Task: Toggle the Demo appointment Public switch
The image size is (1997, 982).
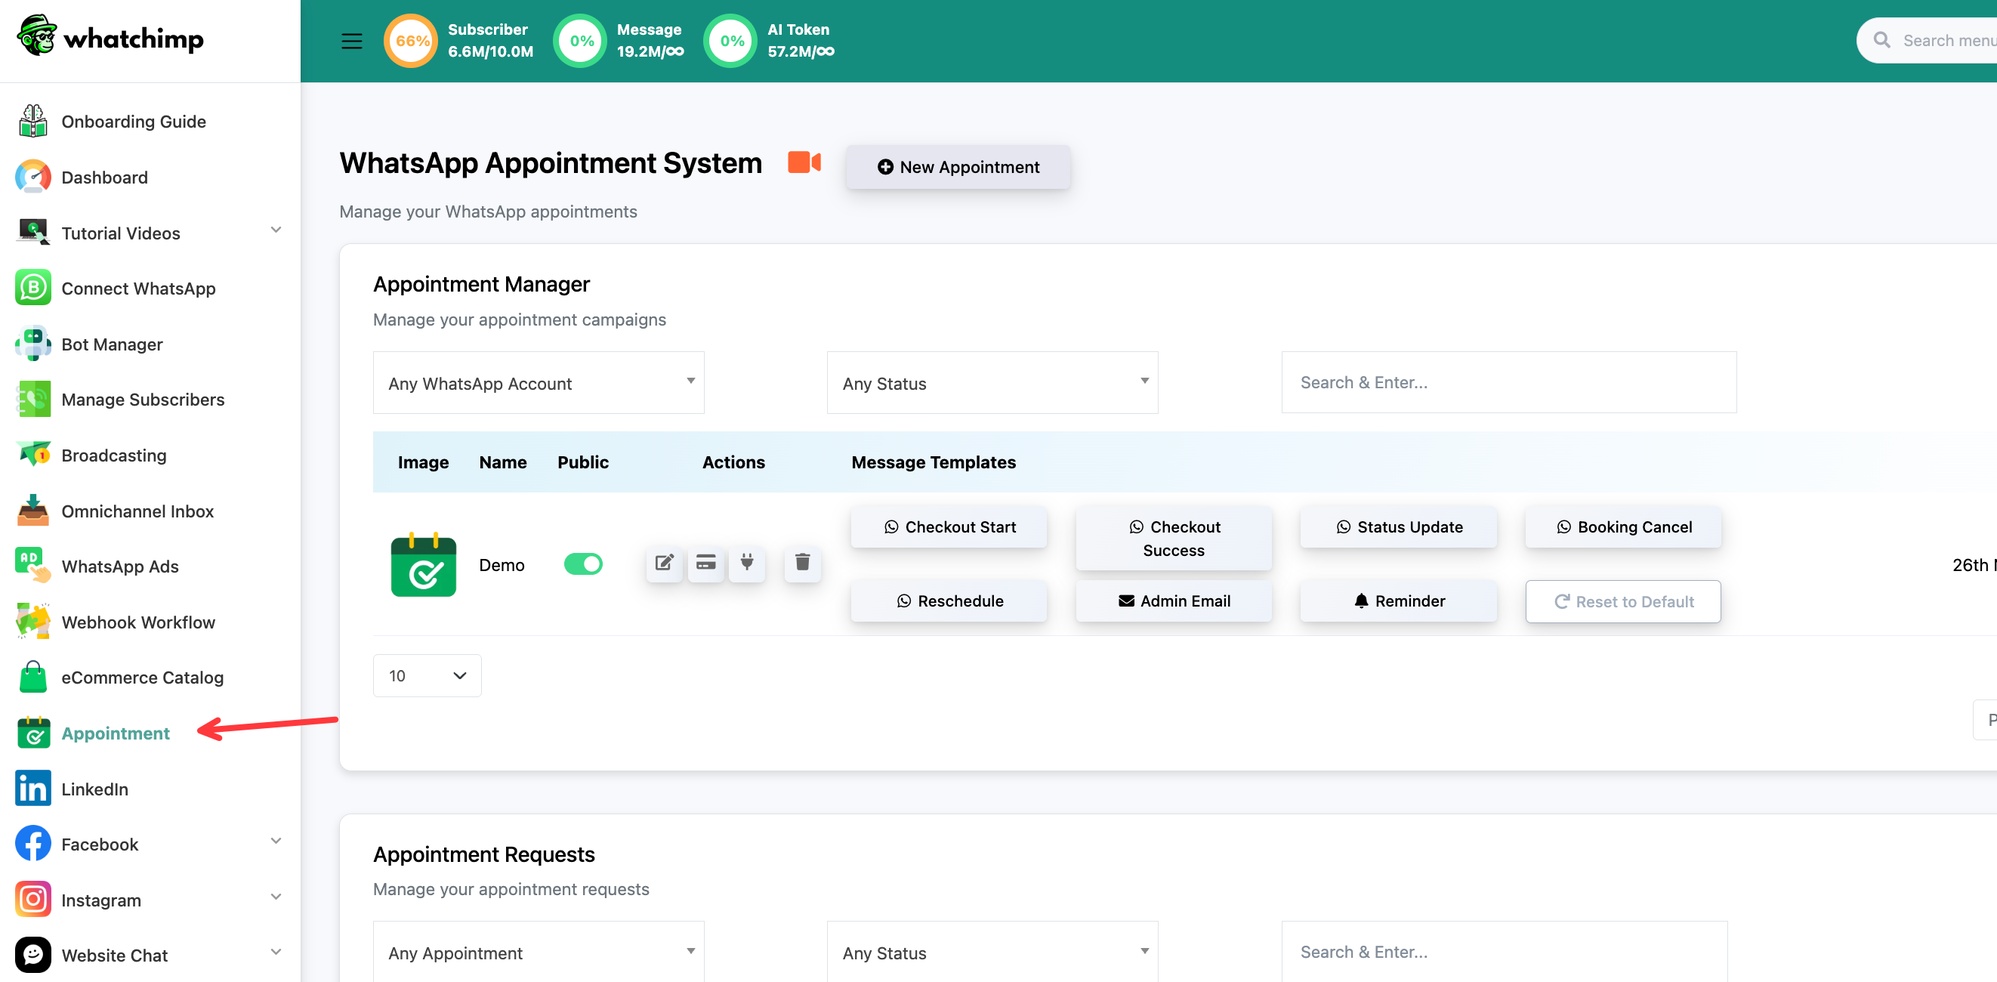Action: tap(583, 564)
